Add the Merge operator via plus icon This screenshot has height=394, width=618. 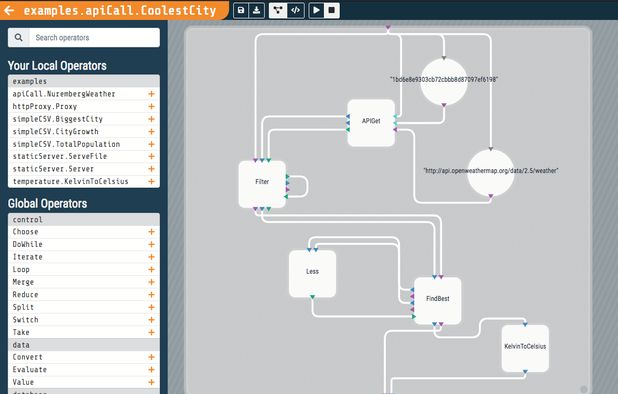[x=151, y=282]
